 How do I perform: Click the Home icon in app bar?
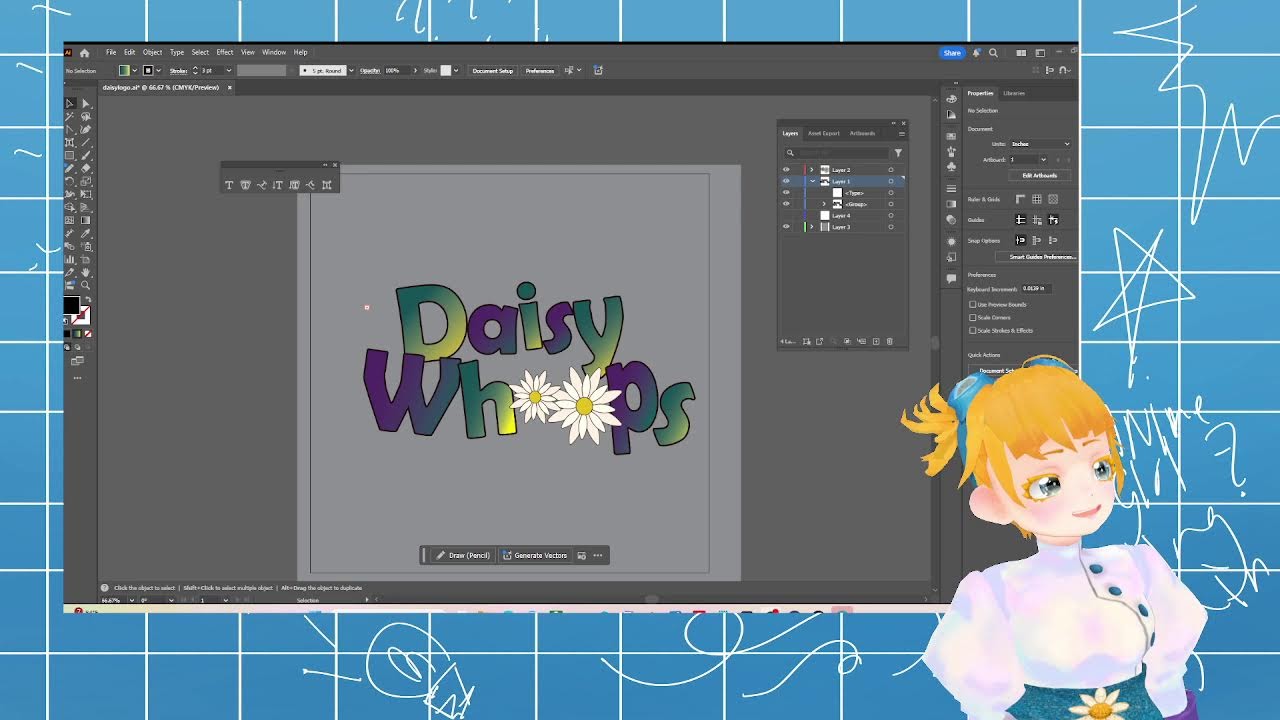[x=84, y=53]
